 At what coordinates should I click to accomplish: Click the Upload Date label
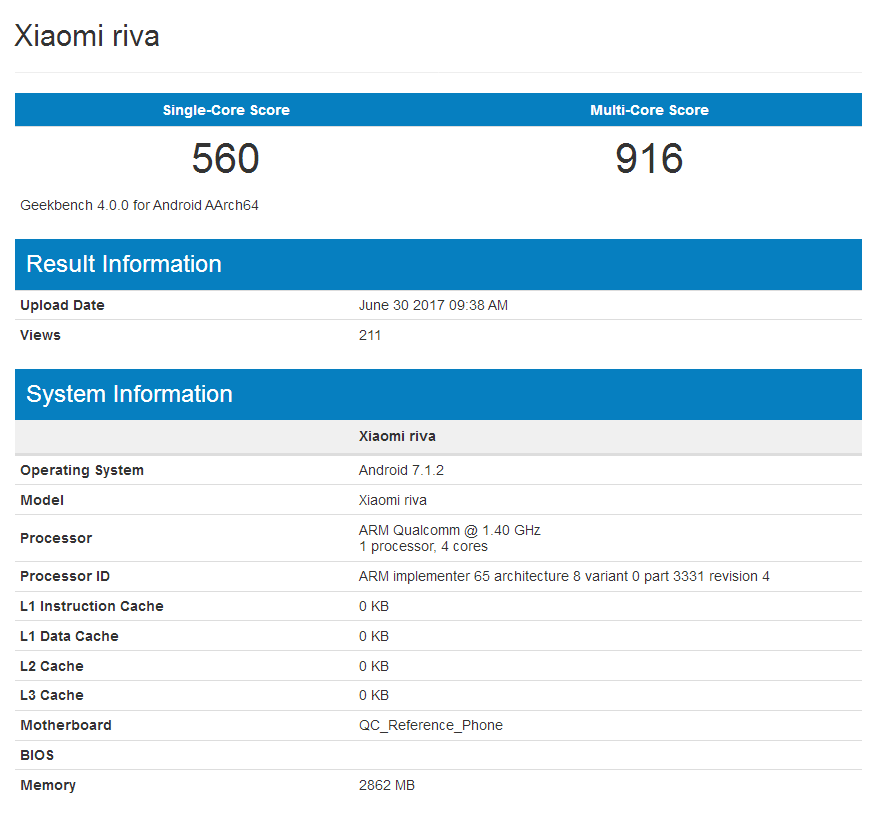pyautogui.click(x=62, y=305)
